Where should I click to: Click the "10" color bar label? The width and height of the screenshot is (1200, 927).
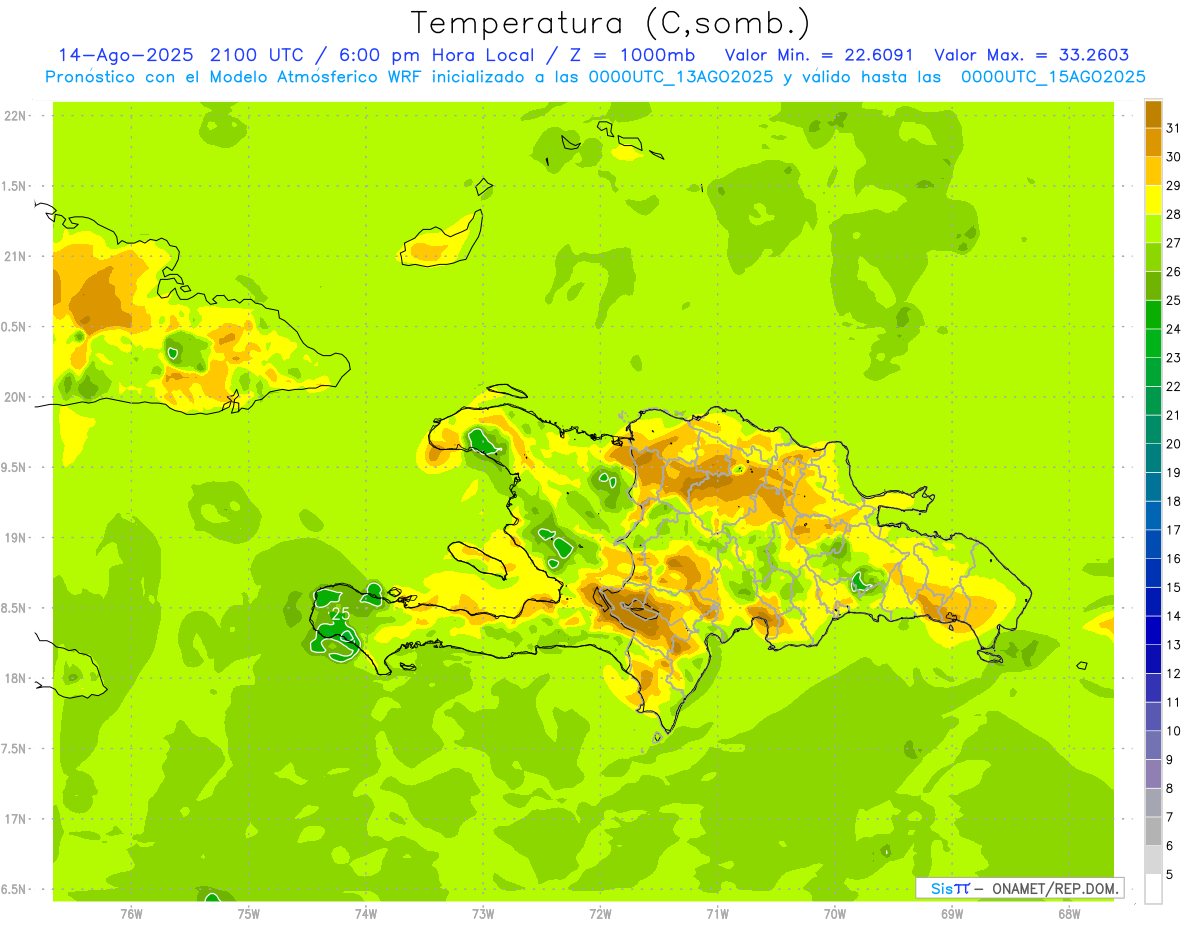coord(1174,731)
